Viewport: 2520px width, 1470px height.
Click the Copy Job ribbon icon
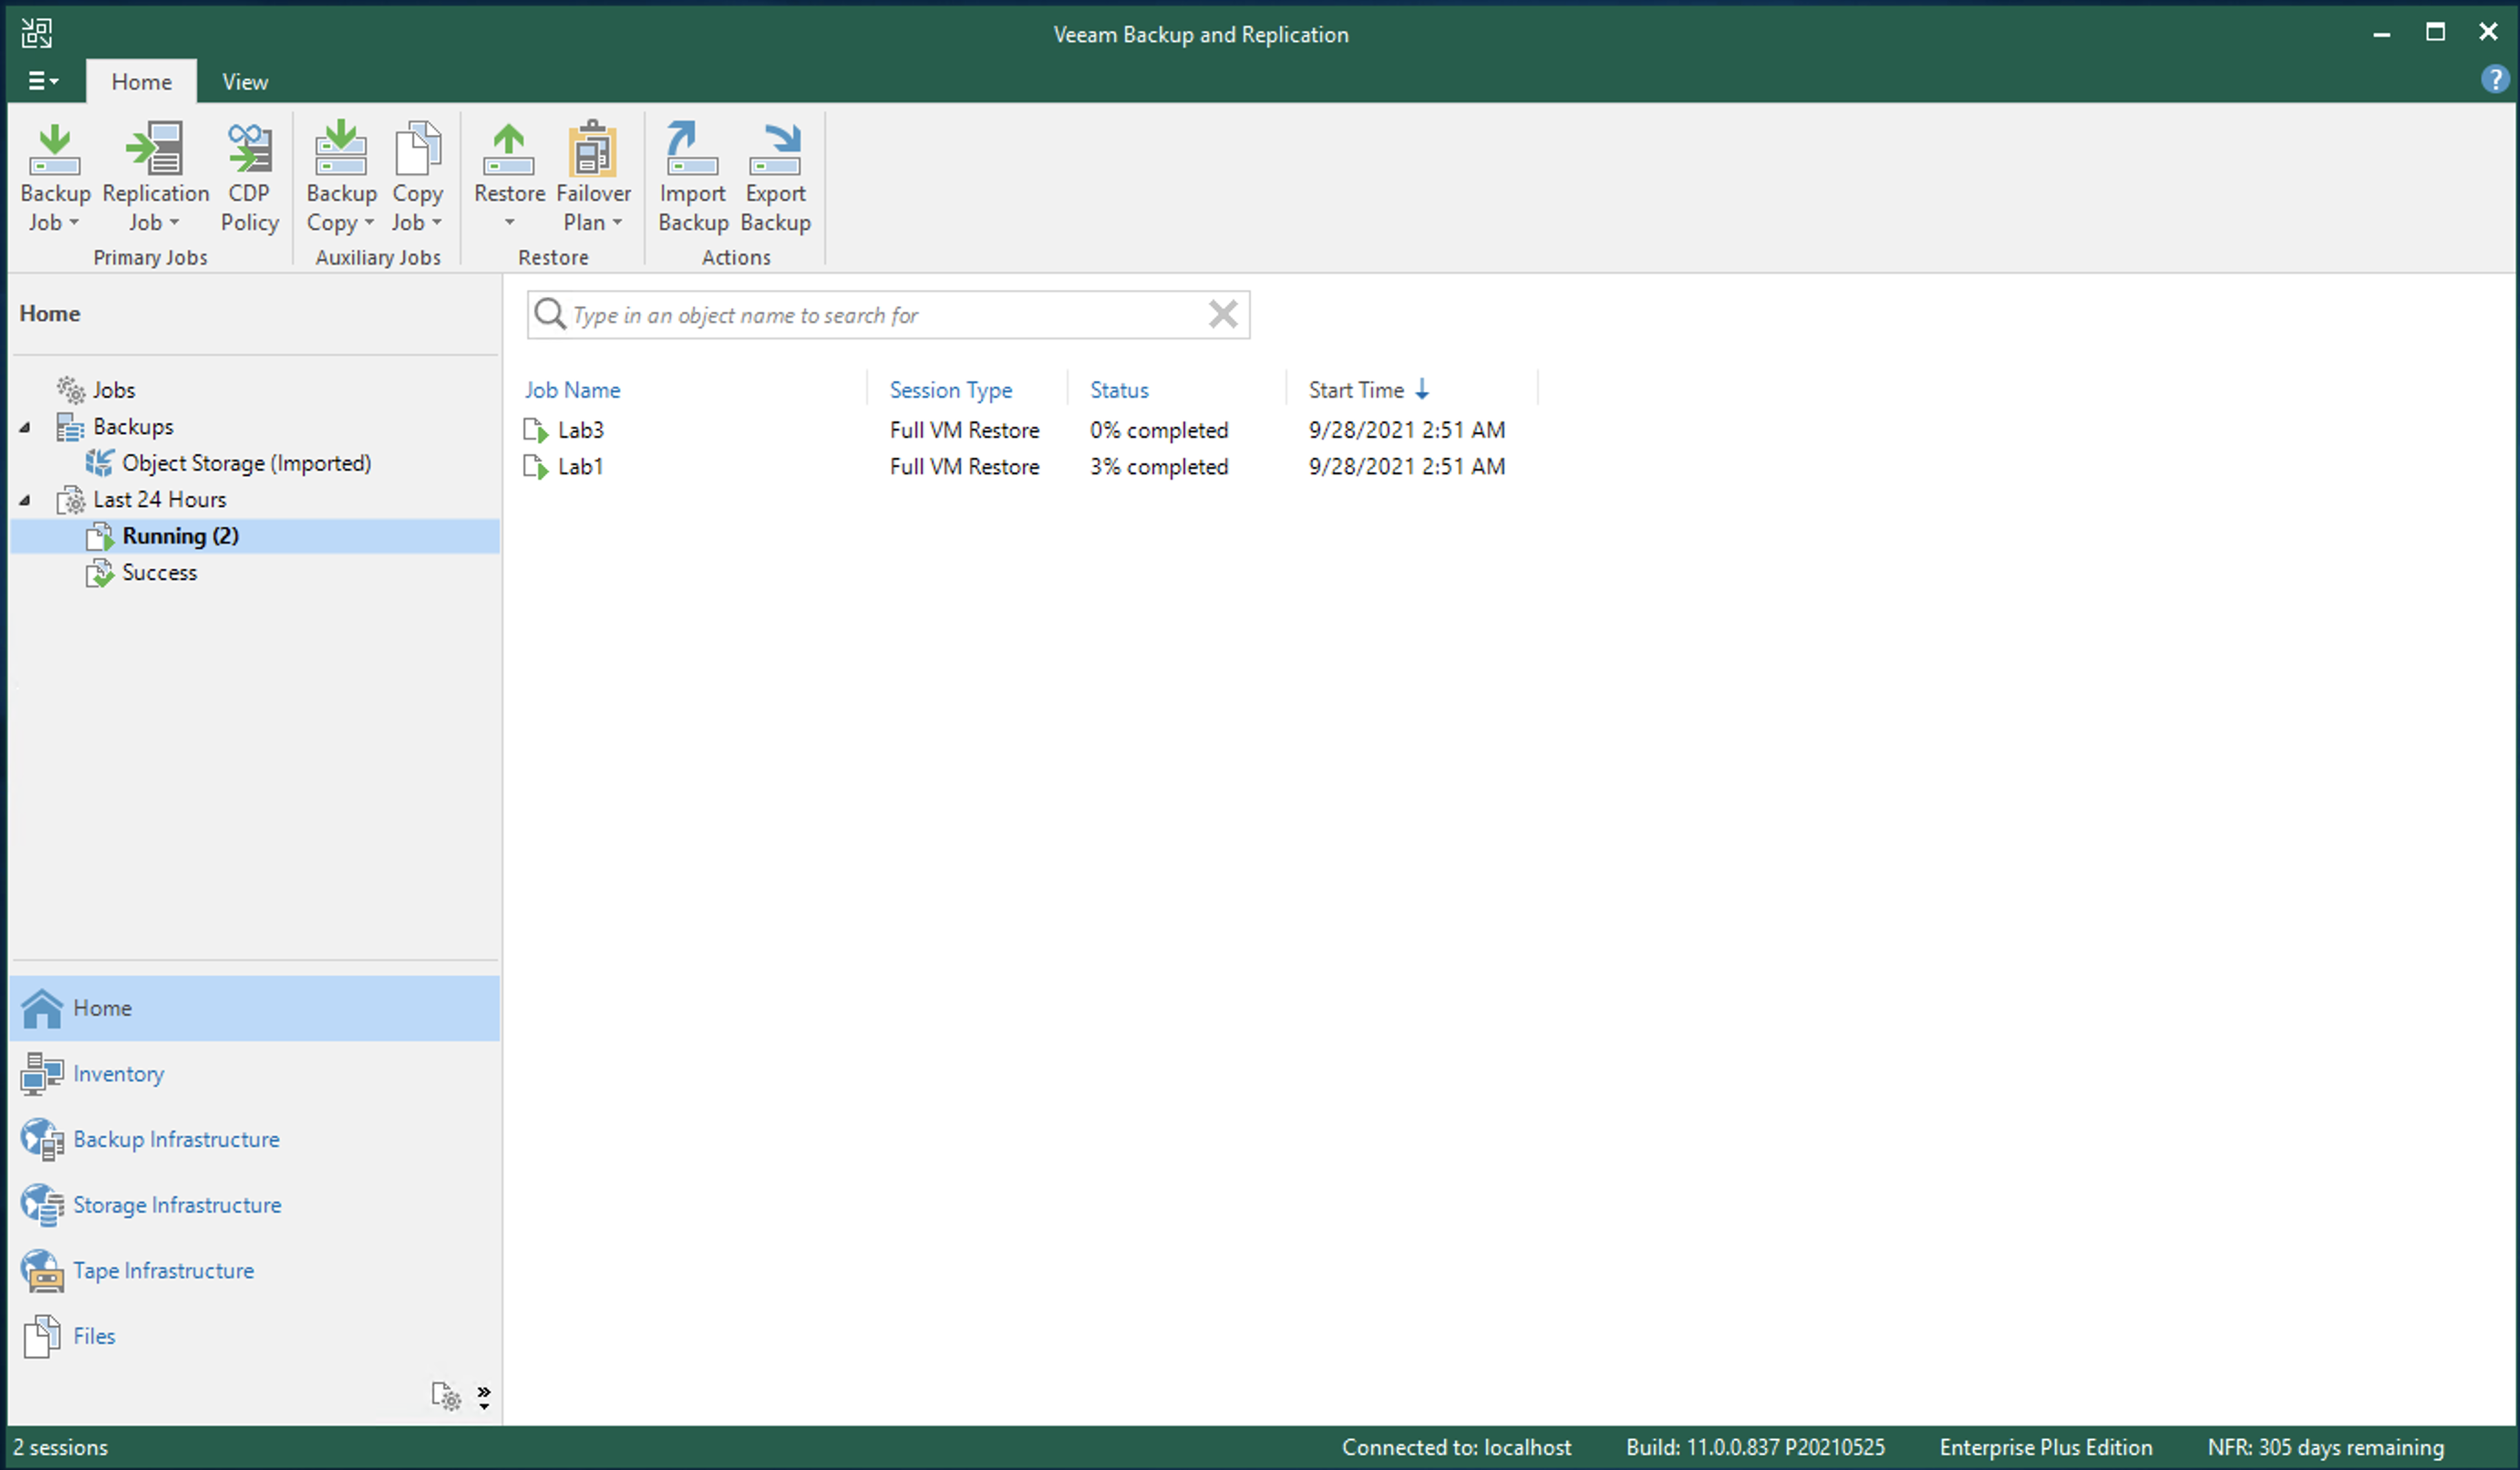coord(417,150)
